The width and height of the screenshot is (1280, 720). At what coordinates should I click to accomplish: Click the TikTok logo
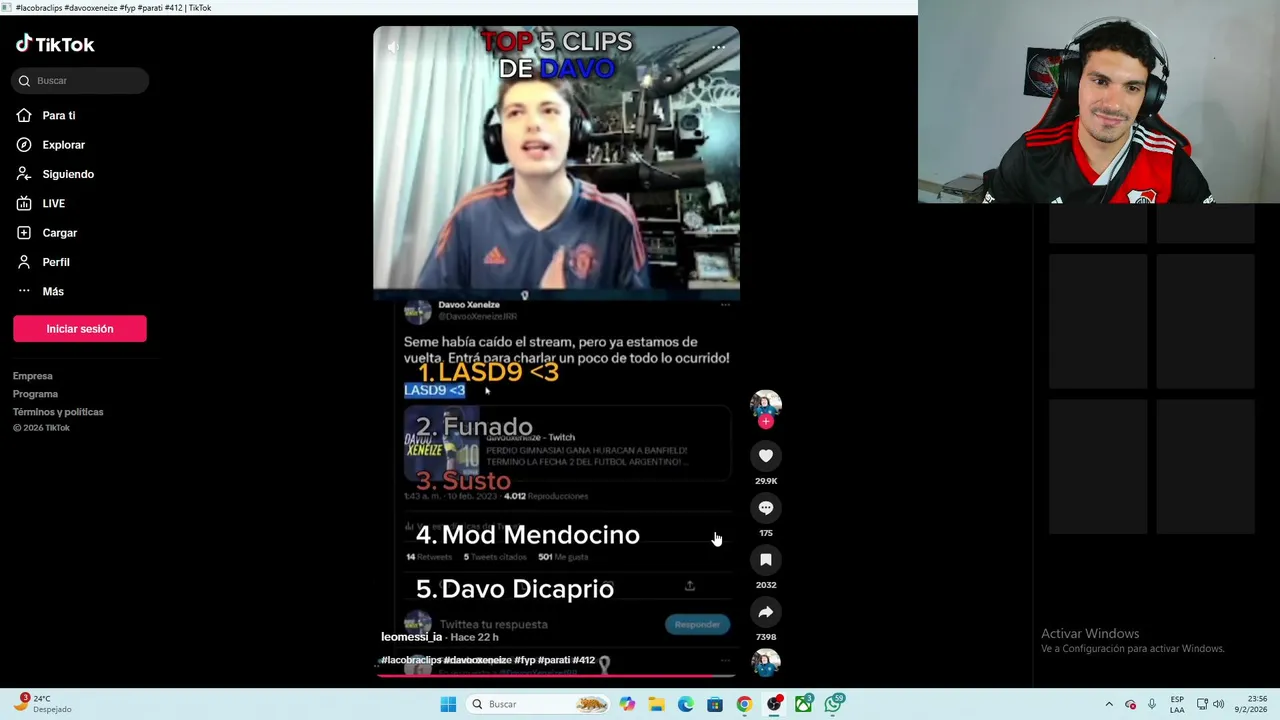point(55,44)
